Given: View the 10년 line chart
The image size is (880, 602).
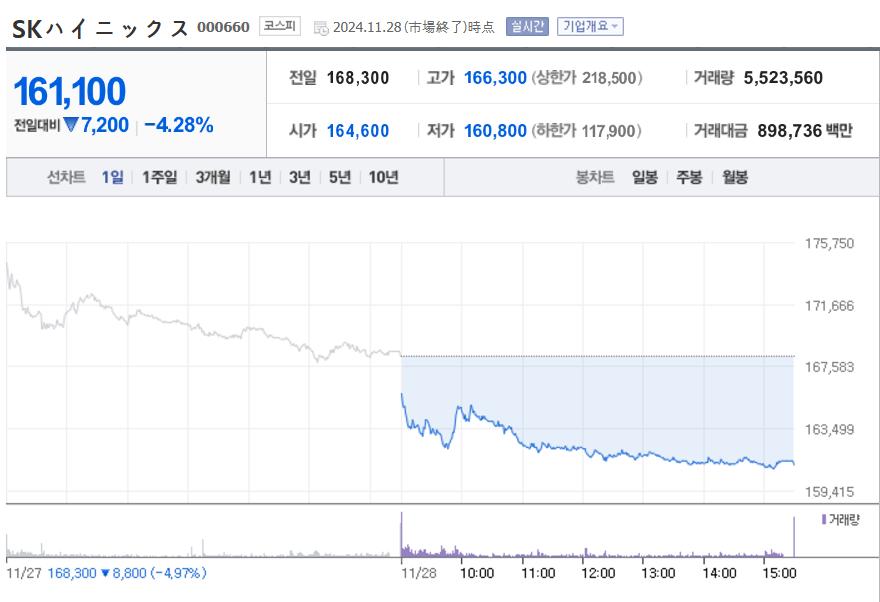Looking at the screenshot, I should tap(383, 177).
